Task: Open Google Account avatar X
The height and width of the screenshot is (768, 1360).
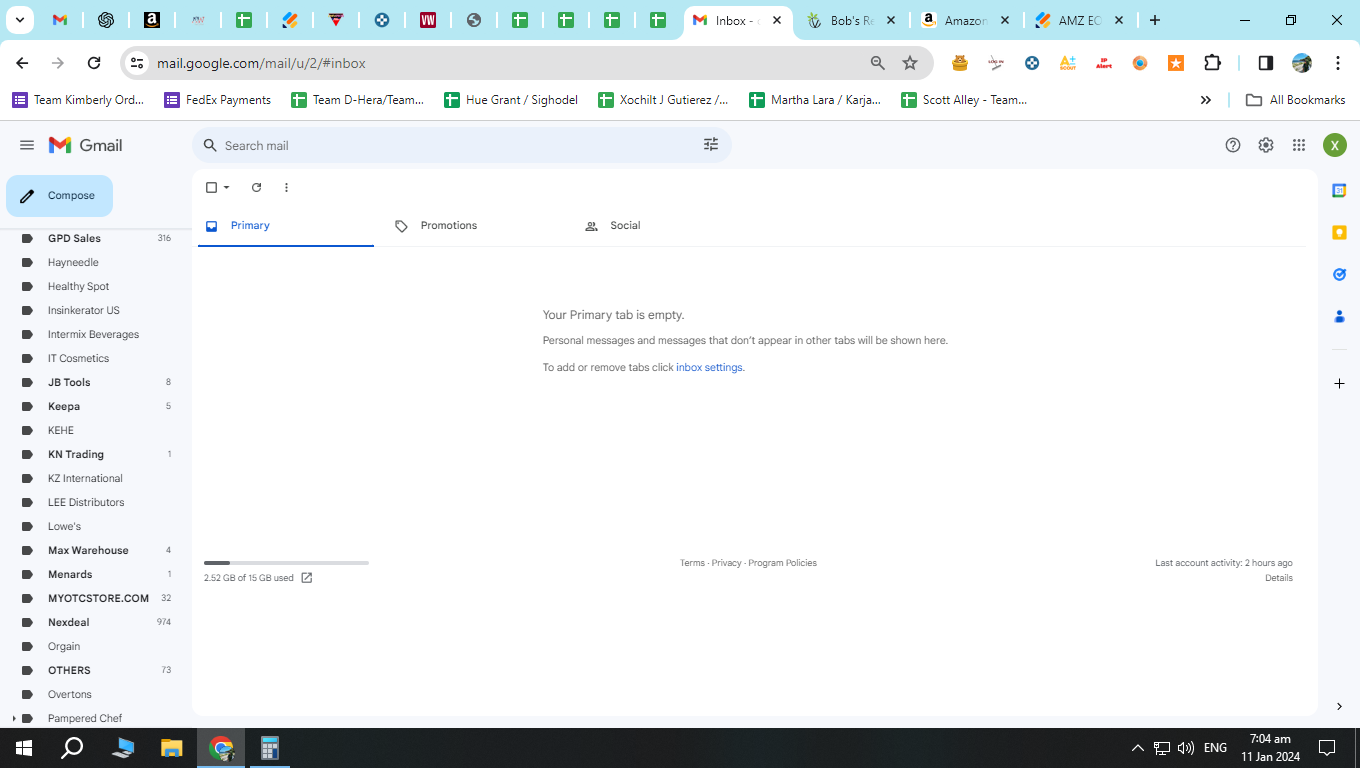Action: click(x=1334, y=145)
